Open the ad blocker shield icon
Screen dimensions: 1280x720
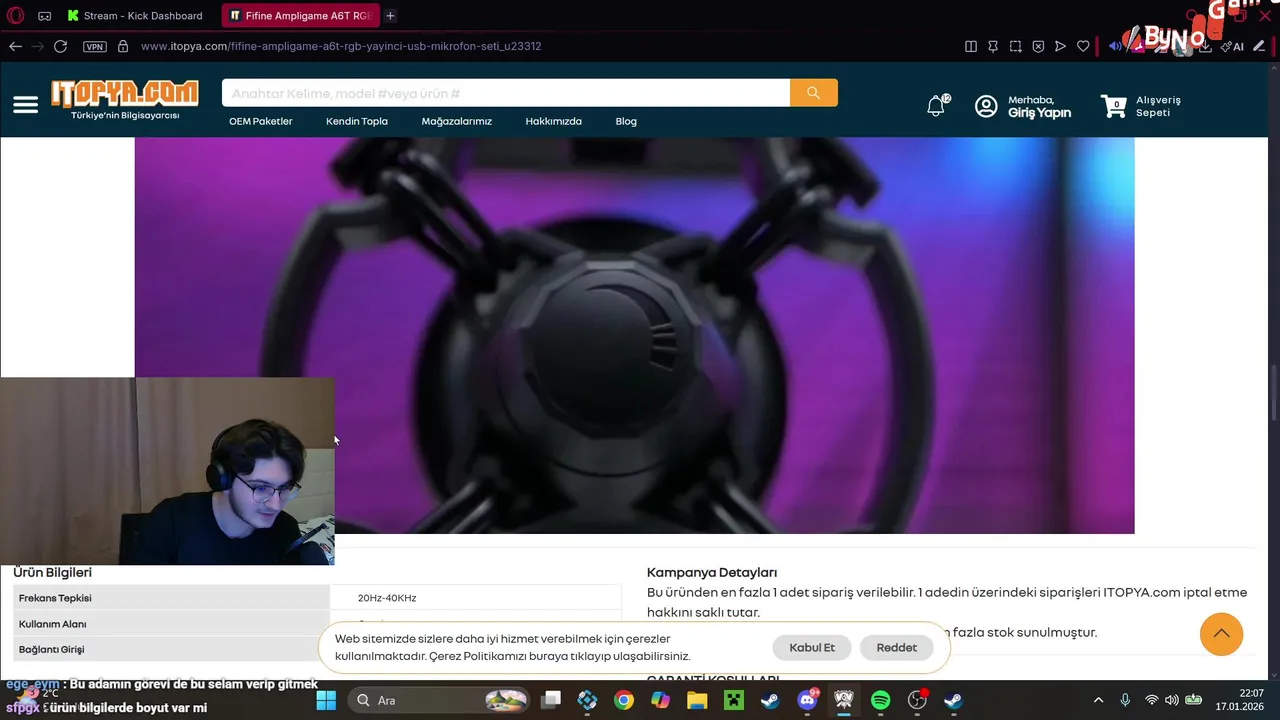1038,46
